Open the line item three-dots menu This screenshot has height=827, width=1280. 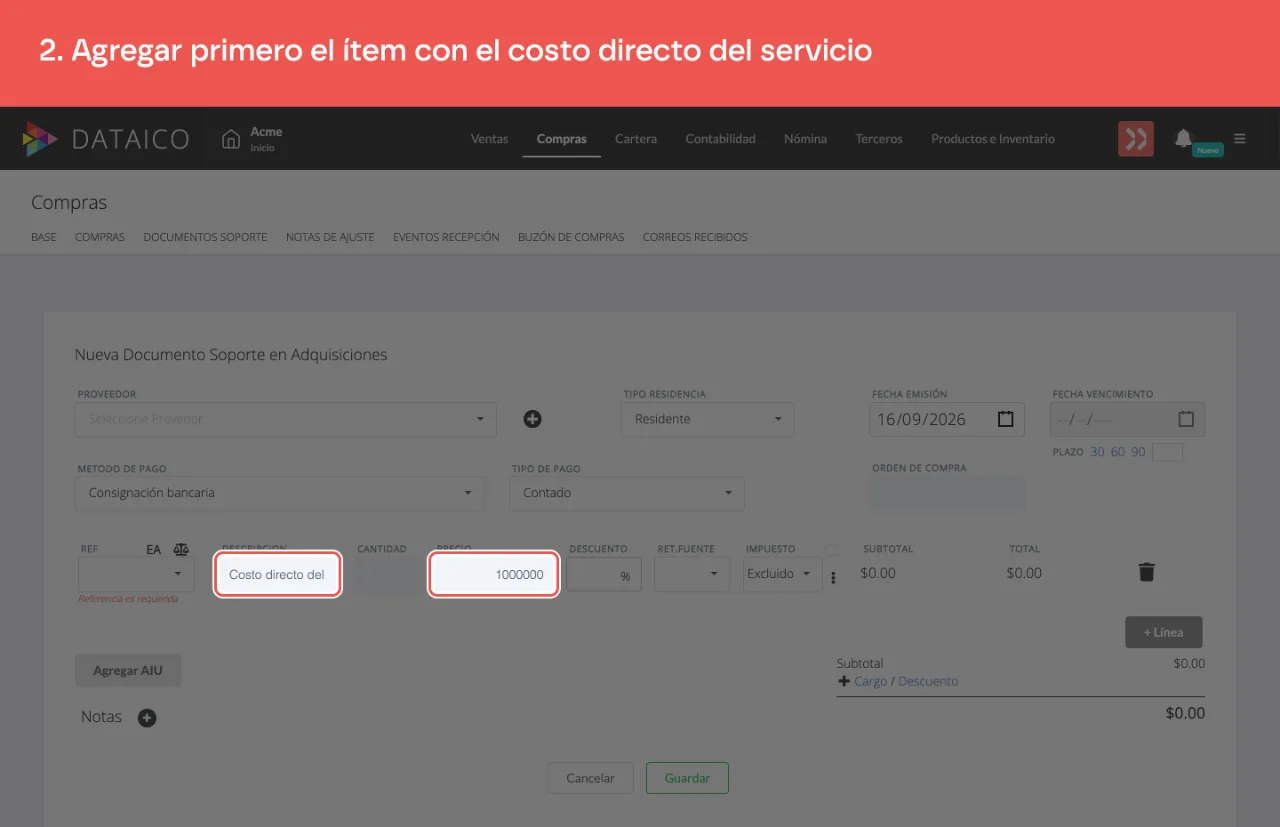tap(833, 578)
